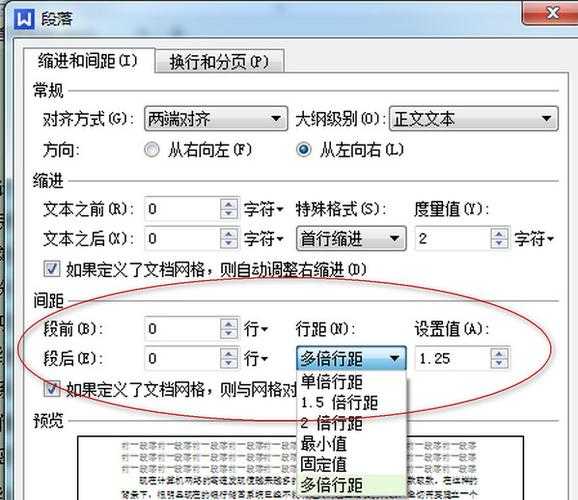Choose 最小值 from the line spacing list
Image resolution: width=578 pixels, height=500 pixels.
pyautogui.click(x=351, y=444)
